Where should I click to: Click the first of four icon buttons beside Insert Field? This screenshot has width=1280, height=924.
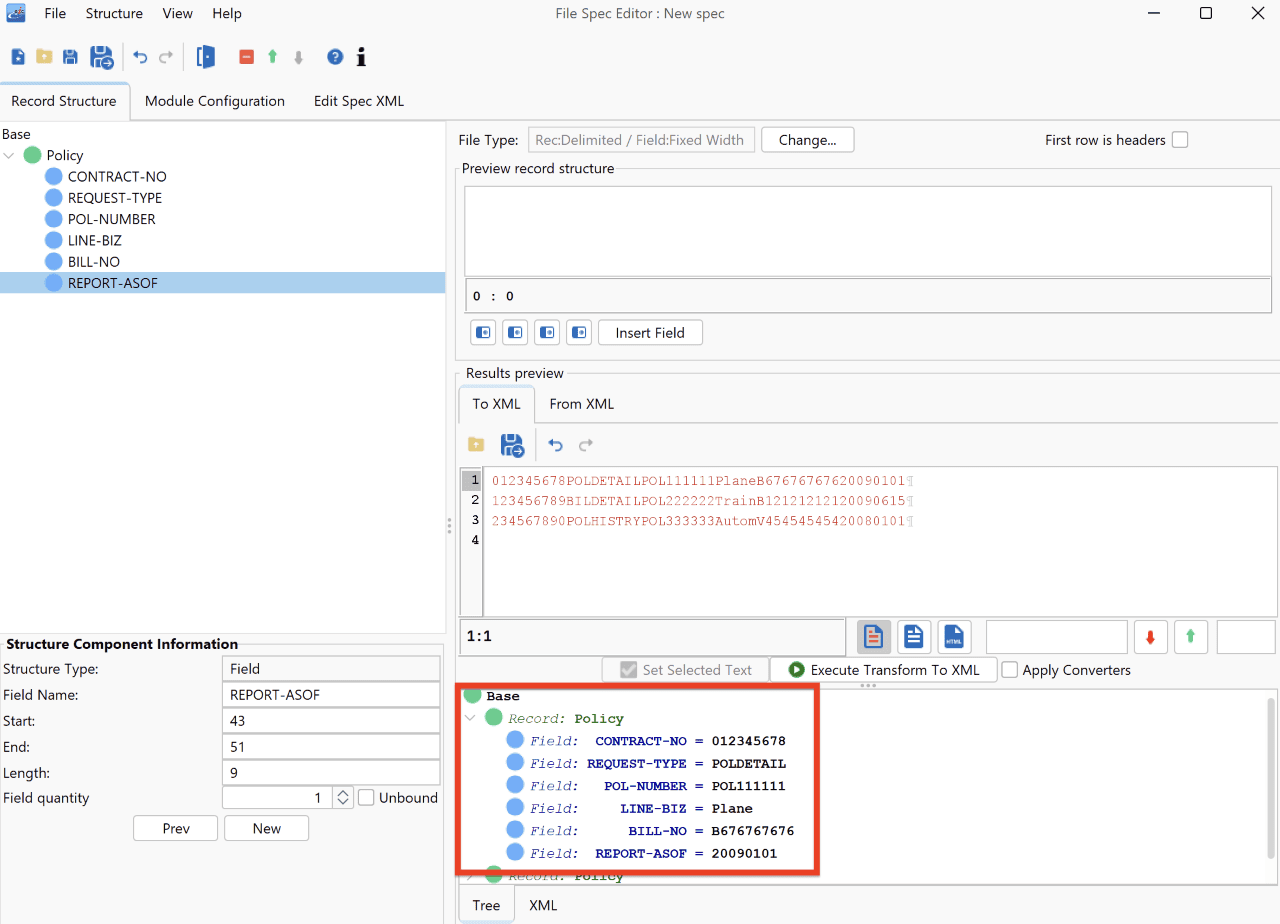tap(483, 333)
